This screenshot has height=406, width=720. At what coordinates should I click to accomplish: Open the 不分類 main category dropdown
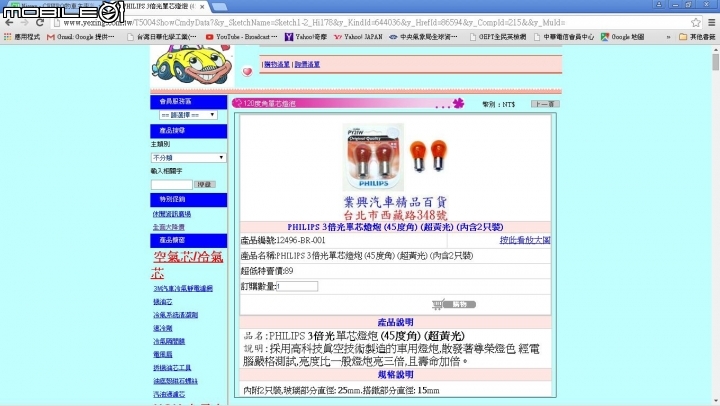click(188, 158)
